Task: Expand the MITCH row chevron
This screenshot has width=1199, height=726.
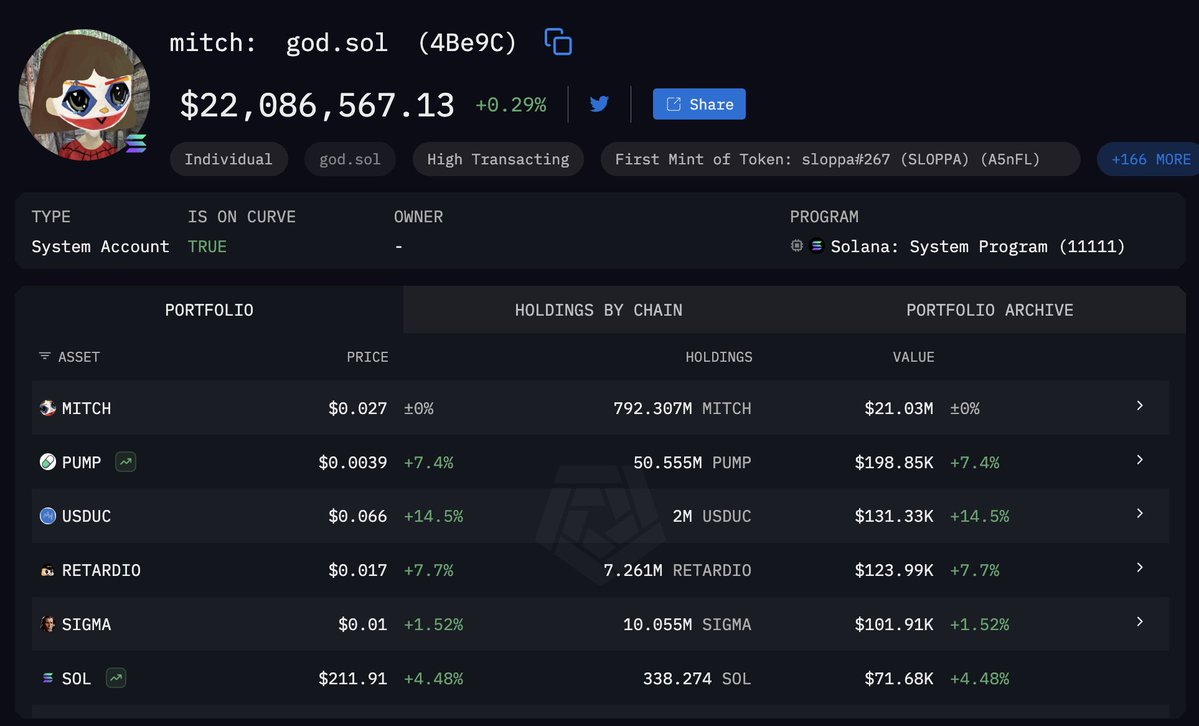Action: click(x=1139, y=405)
